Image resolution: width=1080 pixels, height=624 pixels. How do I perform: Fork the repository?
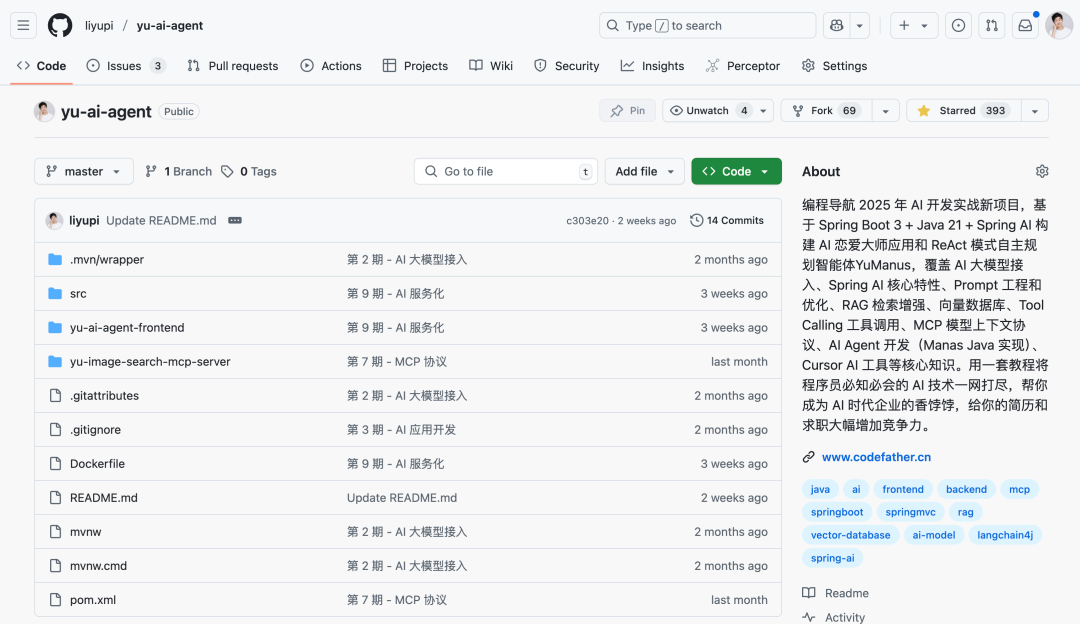pyautogui.click(x=826, y=111)
